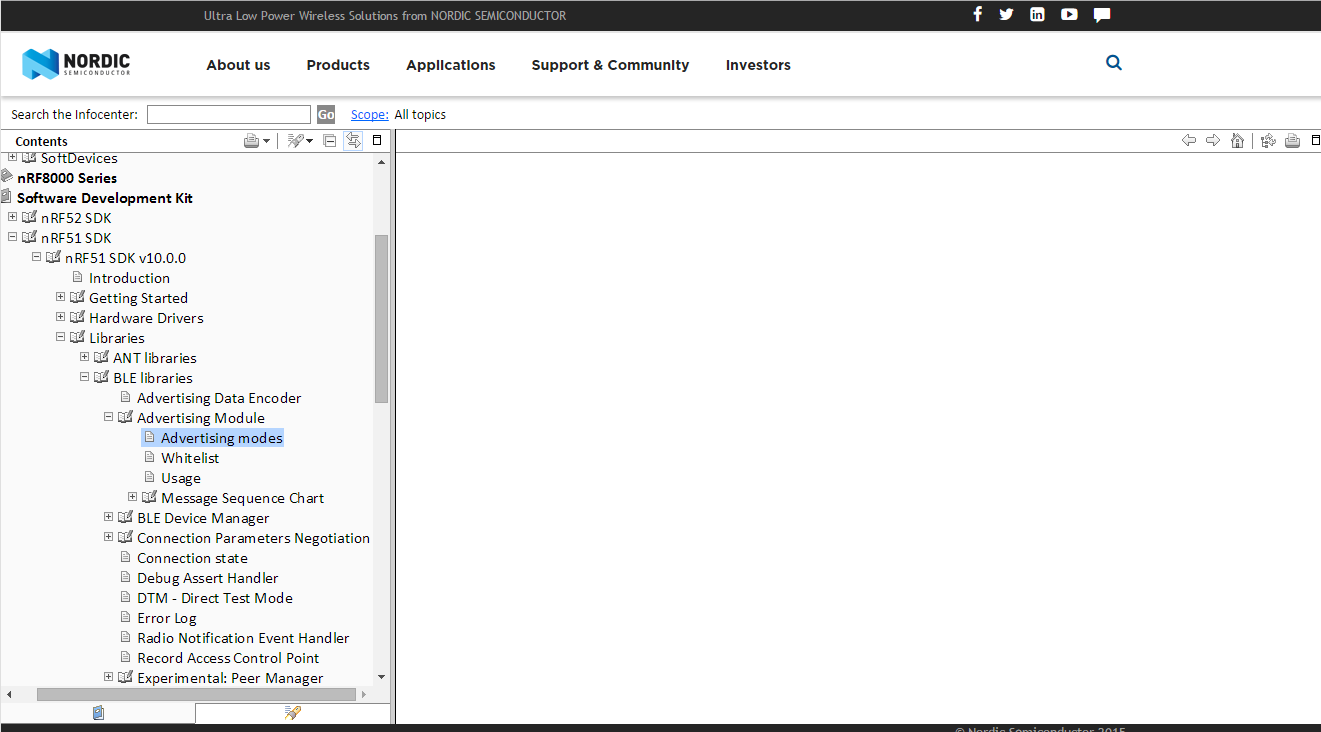Open the Applications menu
Image resolution: width=1321 pixels, height=732 pixels.
451,65
